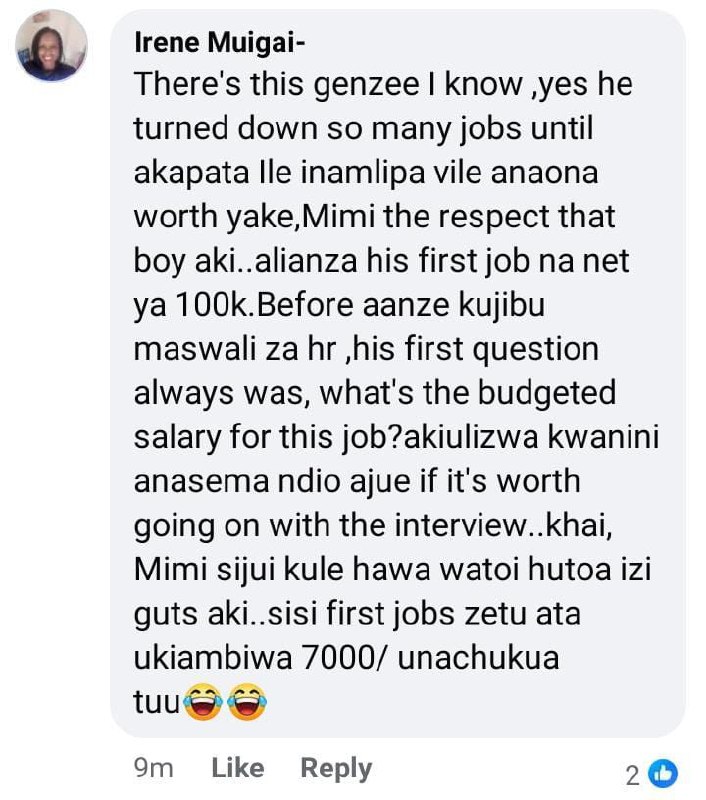Click the word "unachukua" in the comment
Viewport: 706px width, 800px height.
(x=478, y=658)
